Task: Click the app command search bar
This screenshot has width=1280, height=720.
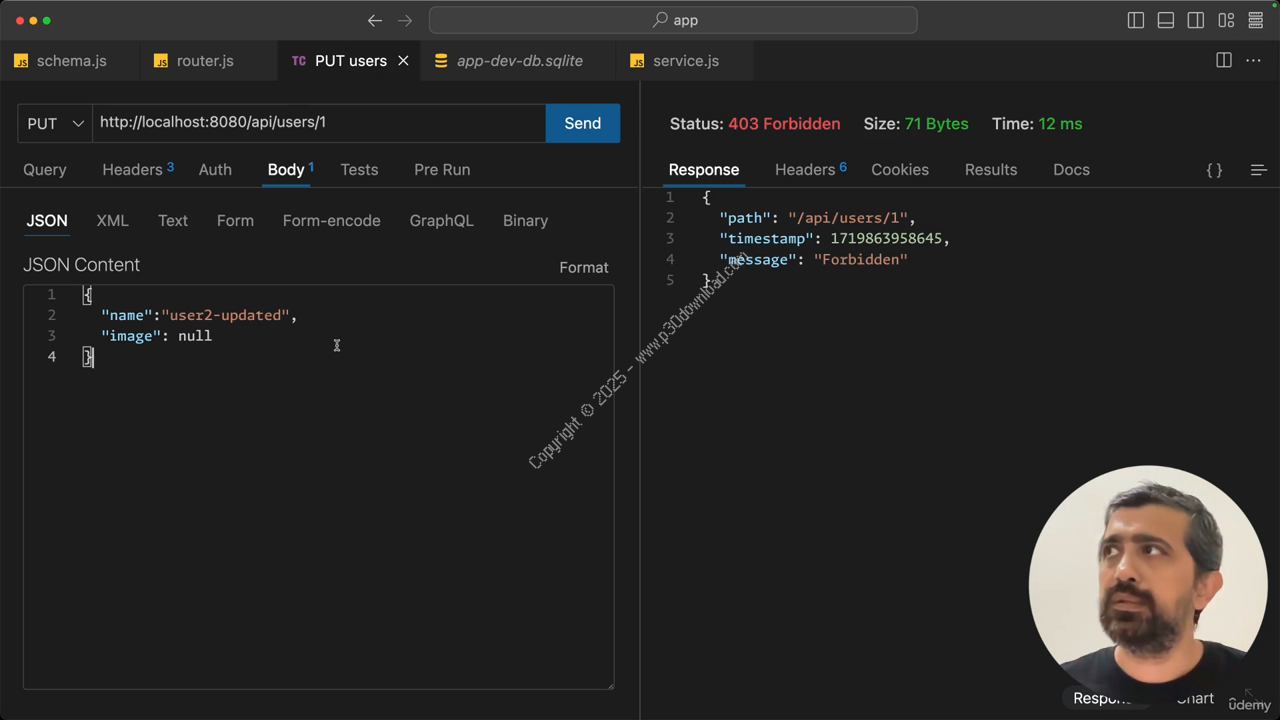Action: pyautogui.click(x=673, y=20)
